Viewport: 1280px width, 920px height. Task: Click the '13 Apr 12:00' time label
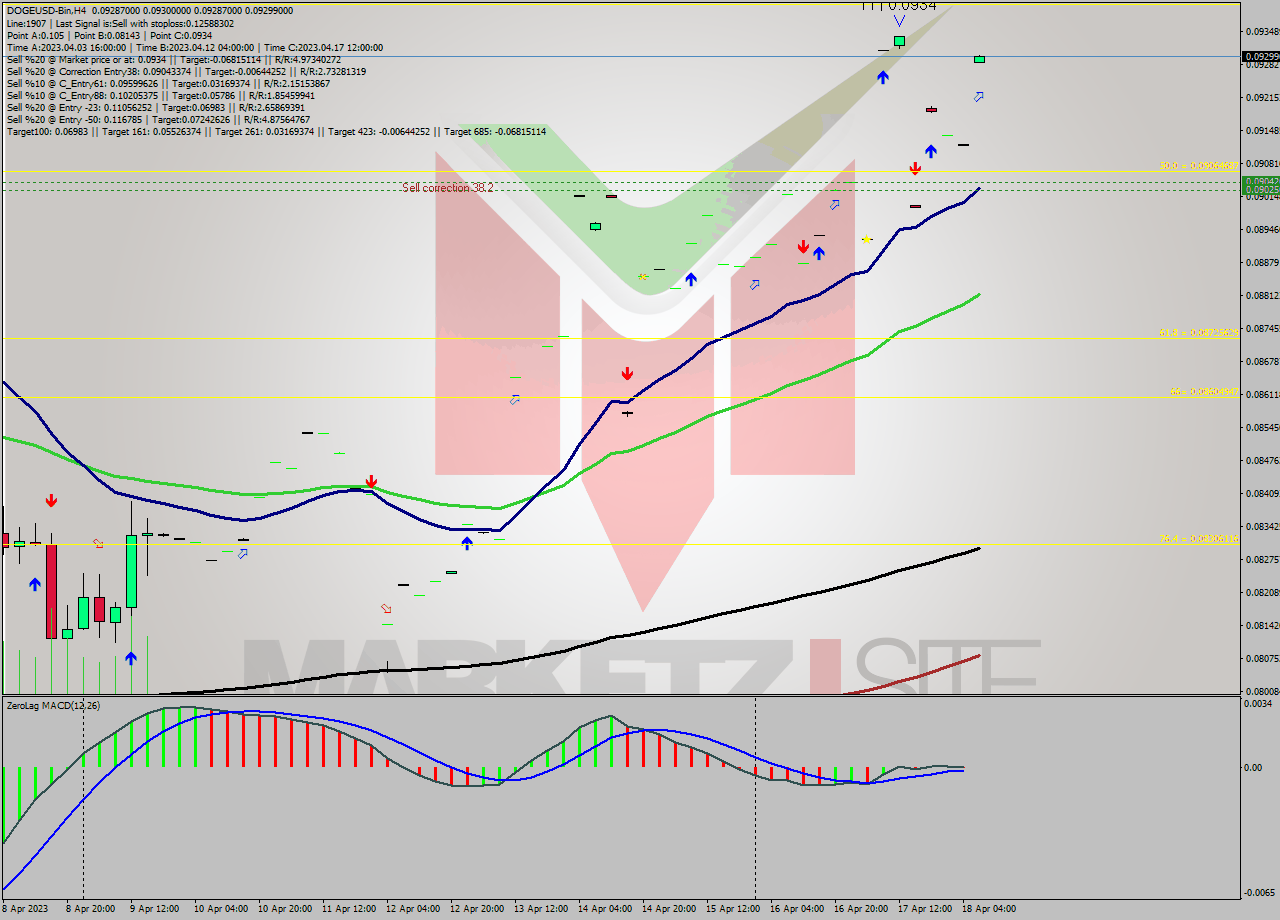click(x=541, y=909)
